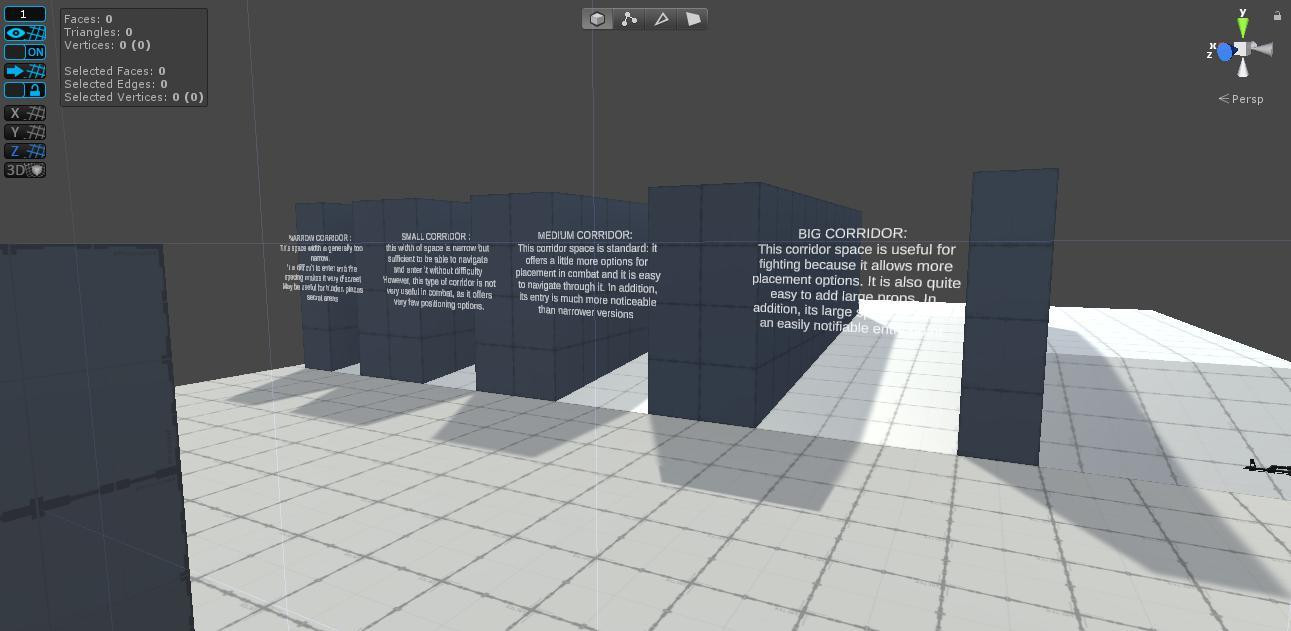The height and width of the screenshot is (631, 1291).
Task: Click the scene gizmo center cube
Action: click(1241, 49)
